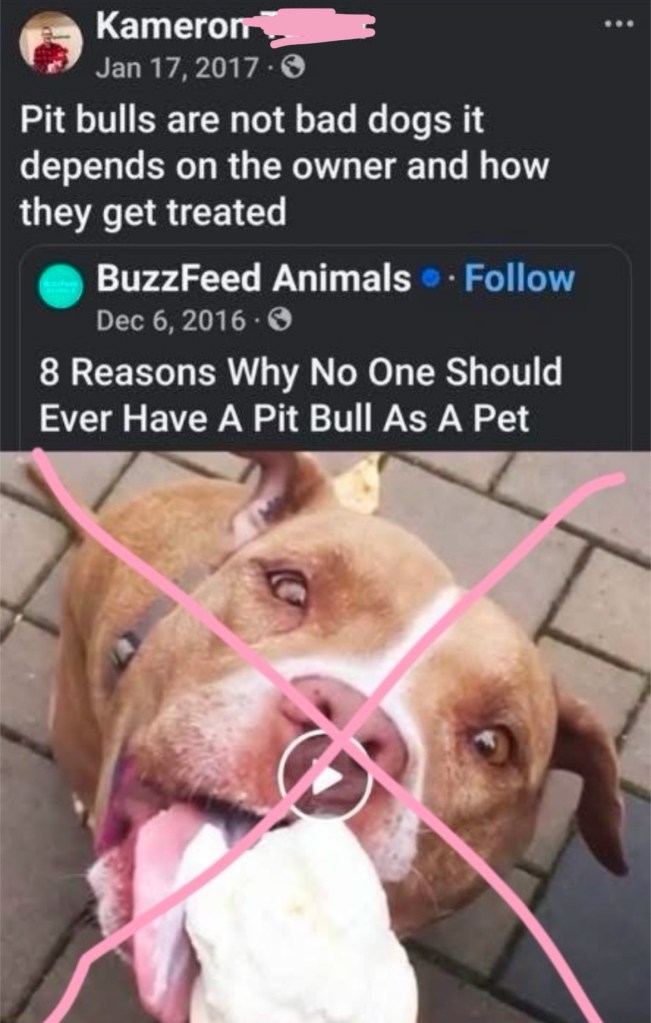Open the dog photo video thumbnail
Screen dimensions: 651x1023
[326, 737]
